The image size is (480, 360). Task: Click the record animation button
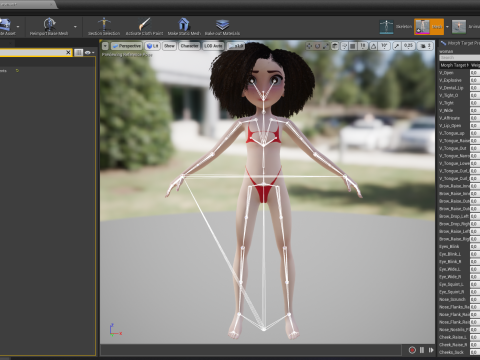coord(412,350)
